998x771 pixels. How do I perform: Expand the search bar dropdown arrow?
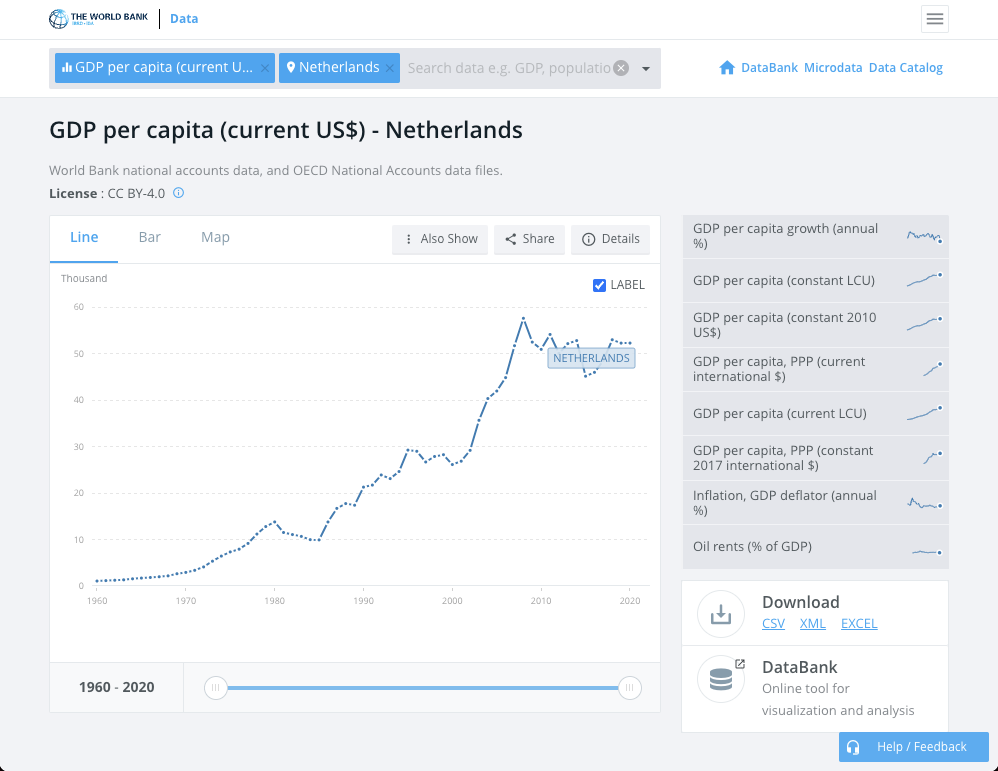pos(645,69)
